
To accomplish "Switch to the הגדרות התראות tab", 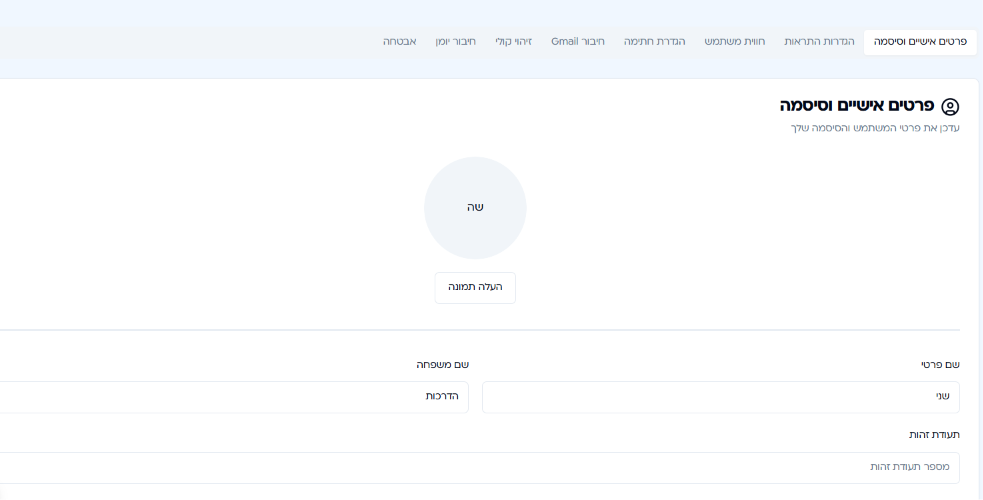I will point(819,42).
